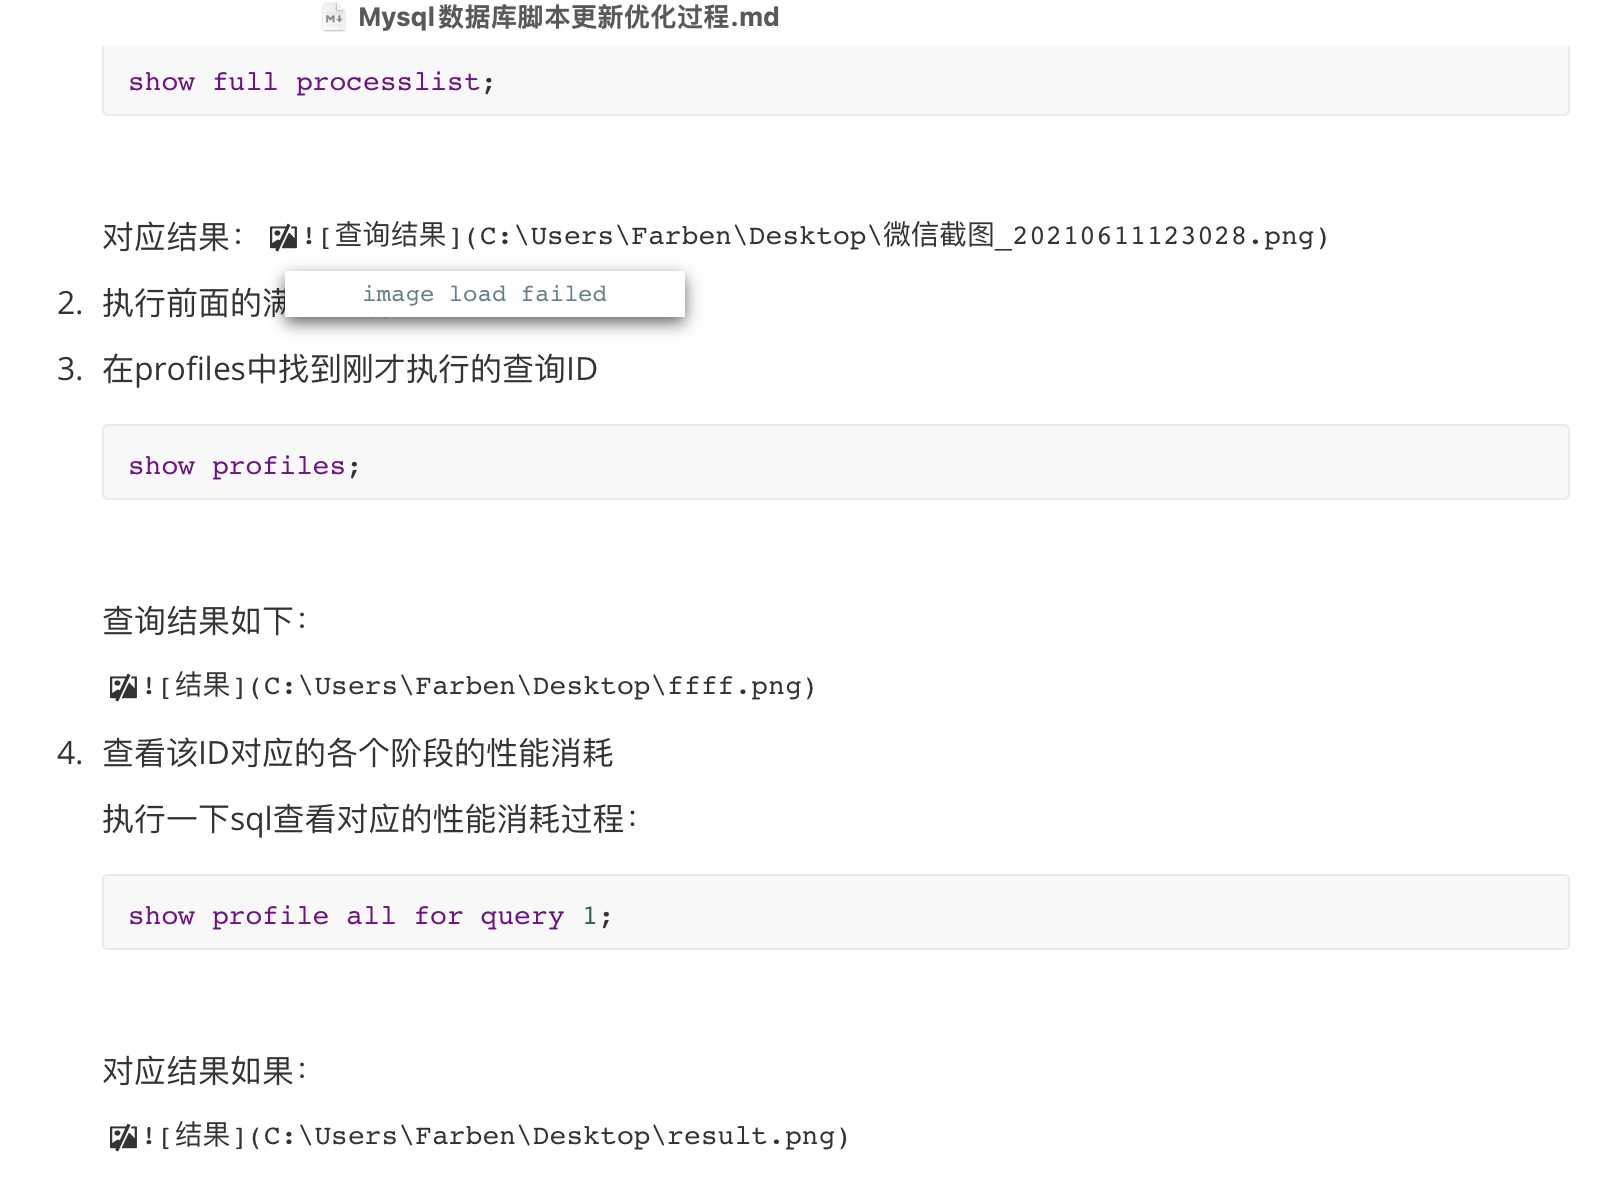1614x1190 pixels.
Task: Click the line '执行一下sql查看对应的性能消耗过程：'
Action: 371,819
